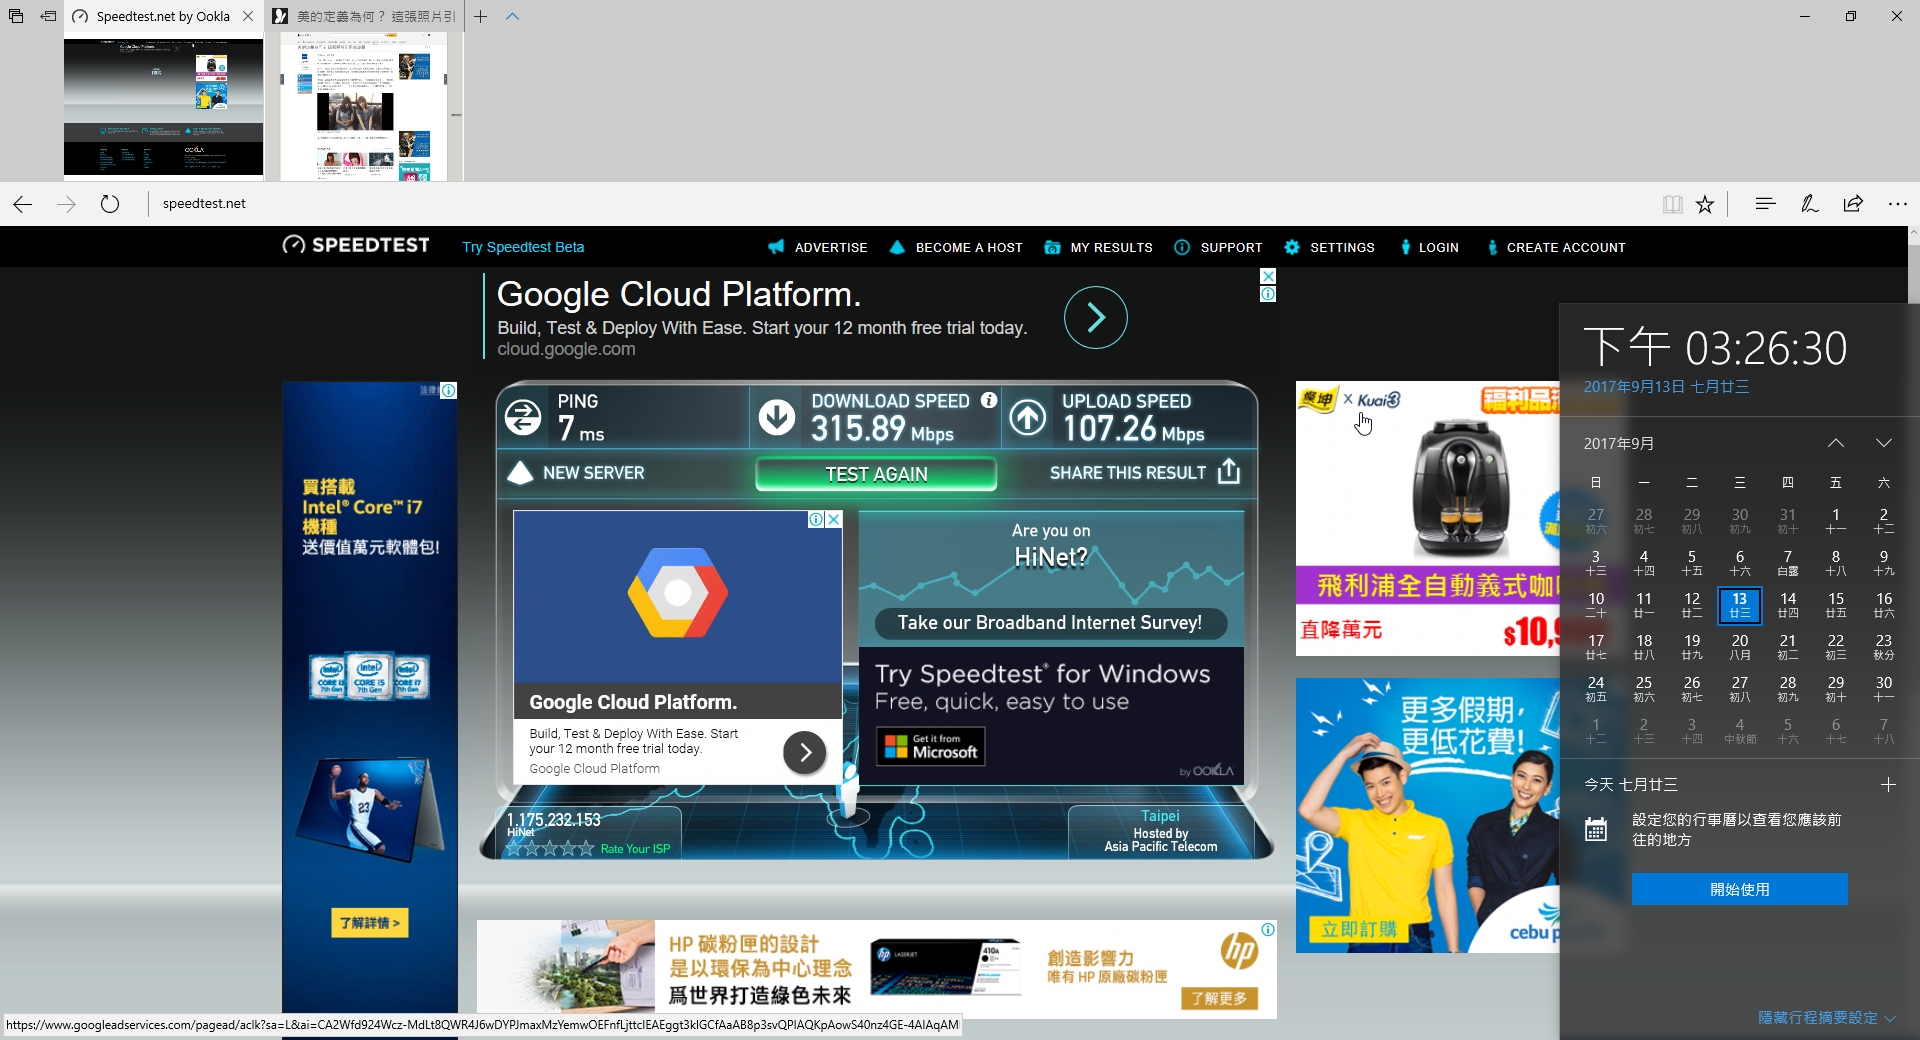Go to next month in calendar
Screen dimensions: 1920x1040
[x=1884, y=443]
